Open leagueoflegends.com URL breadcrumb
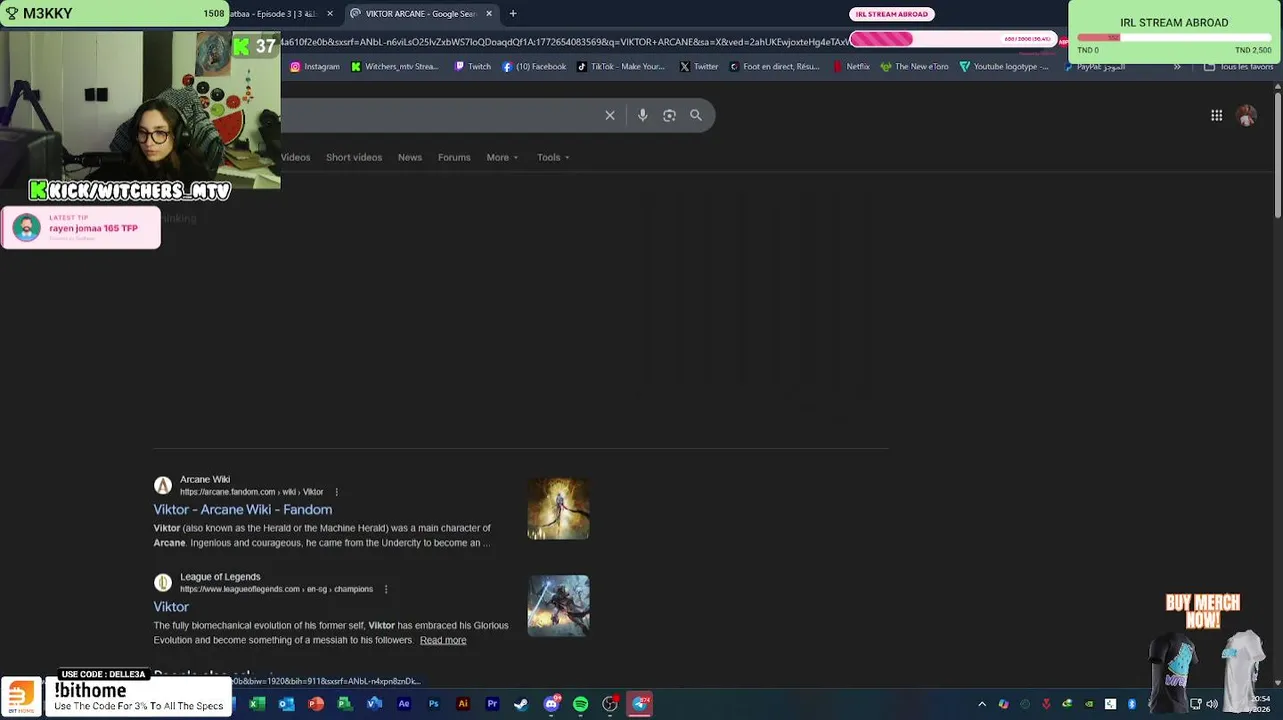 (276, 589)
